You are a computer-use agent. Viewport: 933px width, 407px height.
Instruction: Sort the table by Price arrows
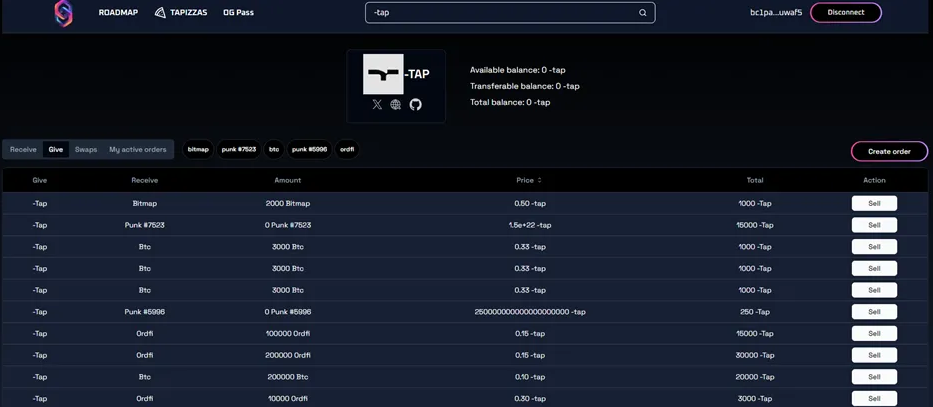pyautogui.click(x=540, y=180)
